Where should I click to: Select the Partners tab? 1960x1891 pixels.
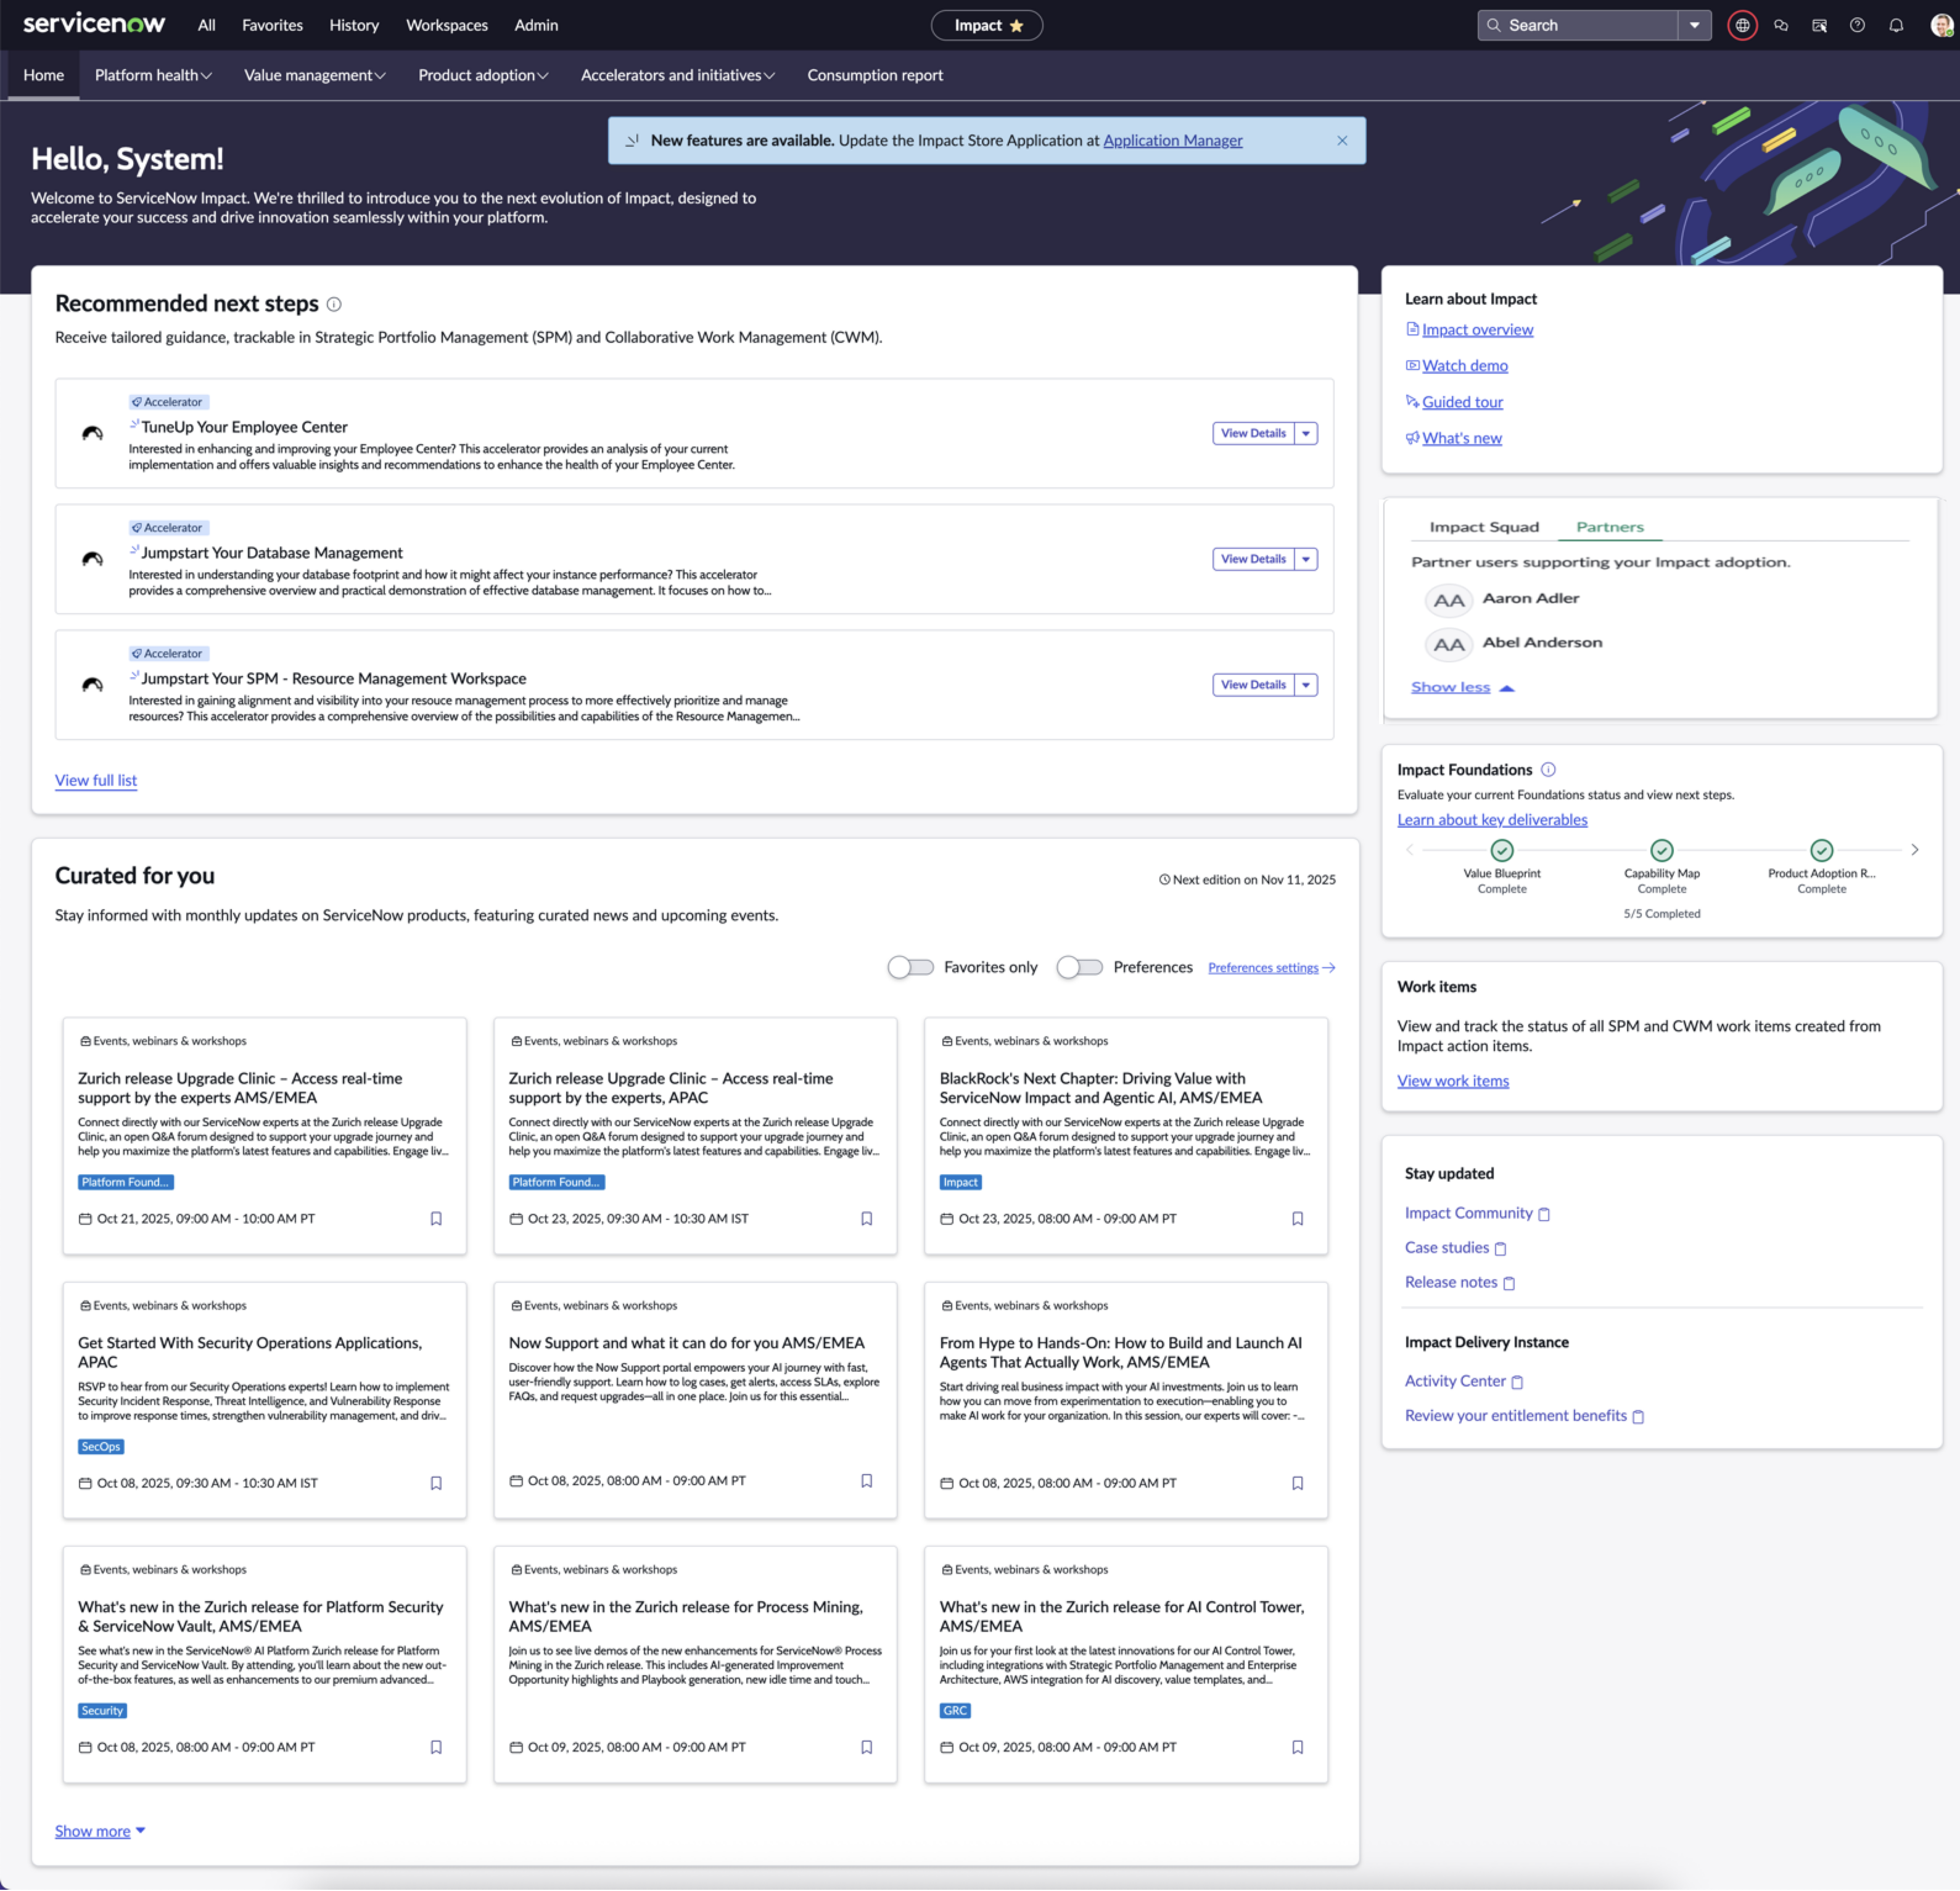click(x=1610, y=527)
